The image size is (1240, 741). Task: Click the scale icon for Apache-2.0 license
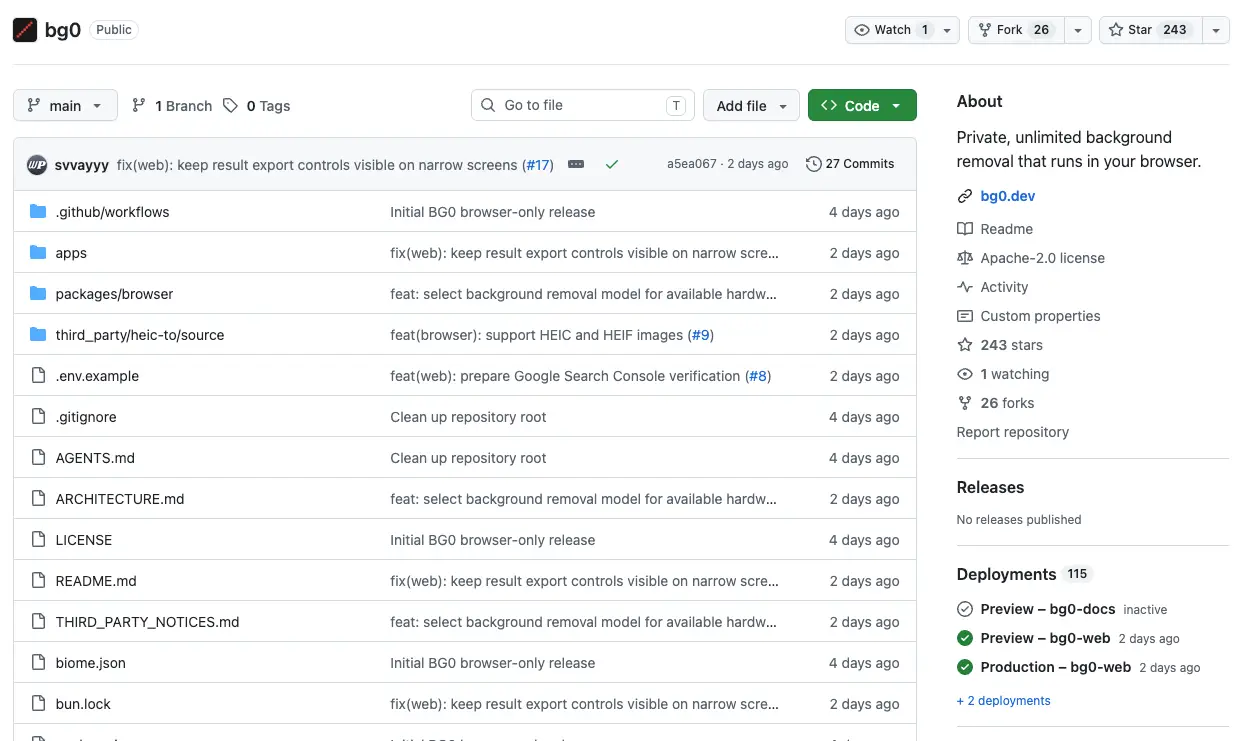coord(965,258)
